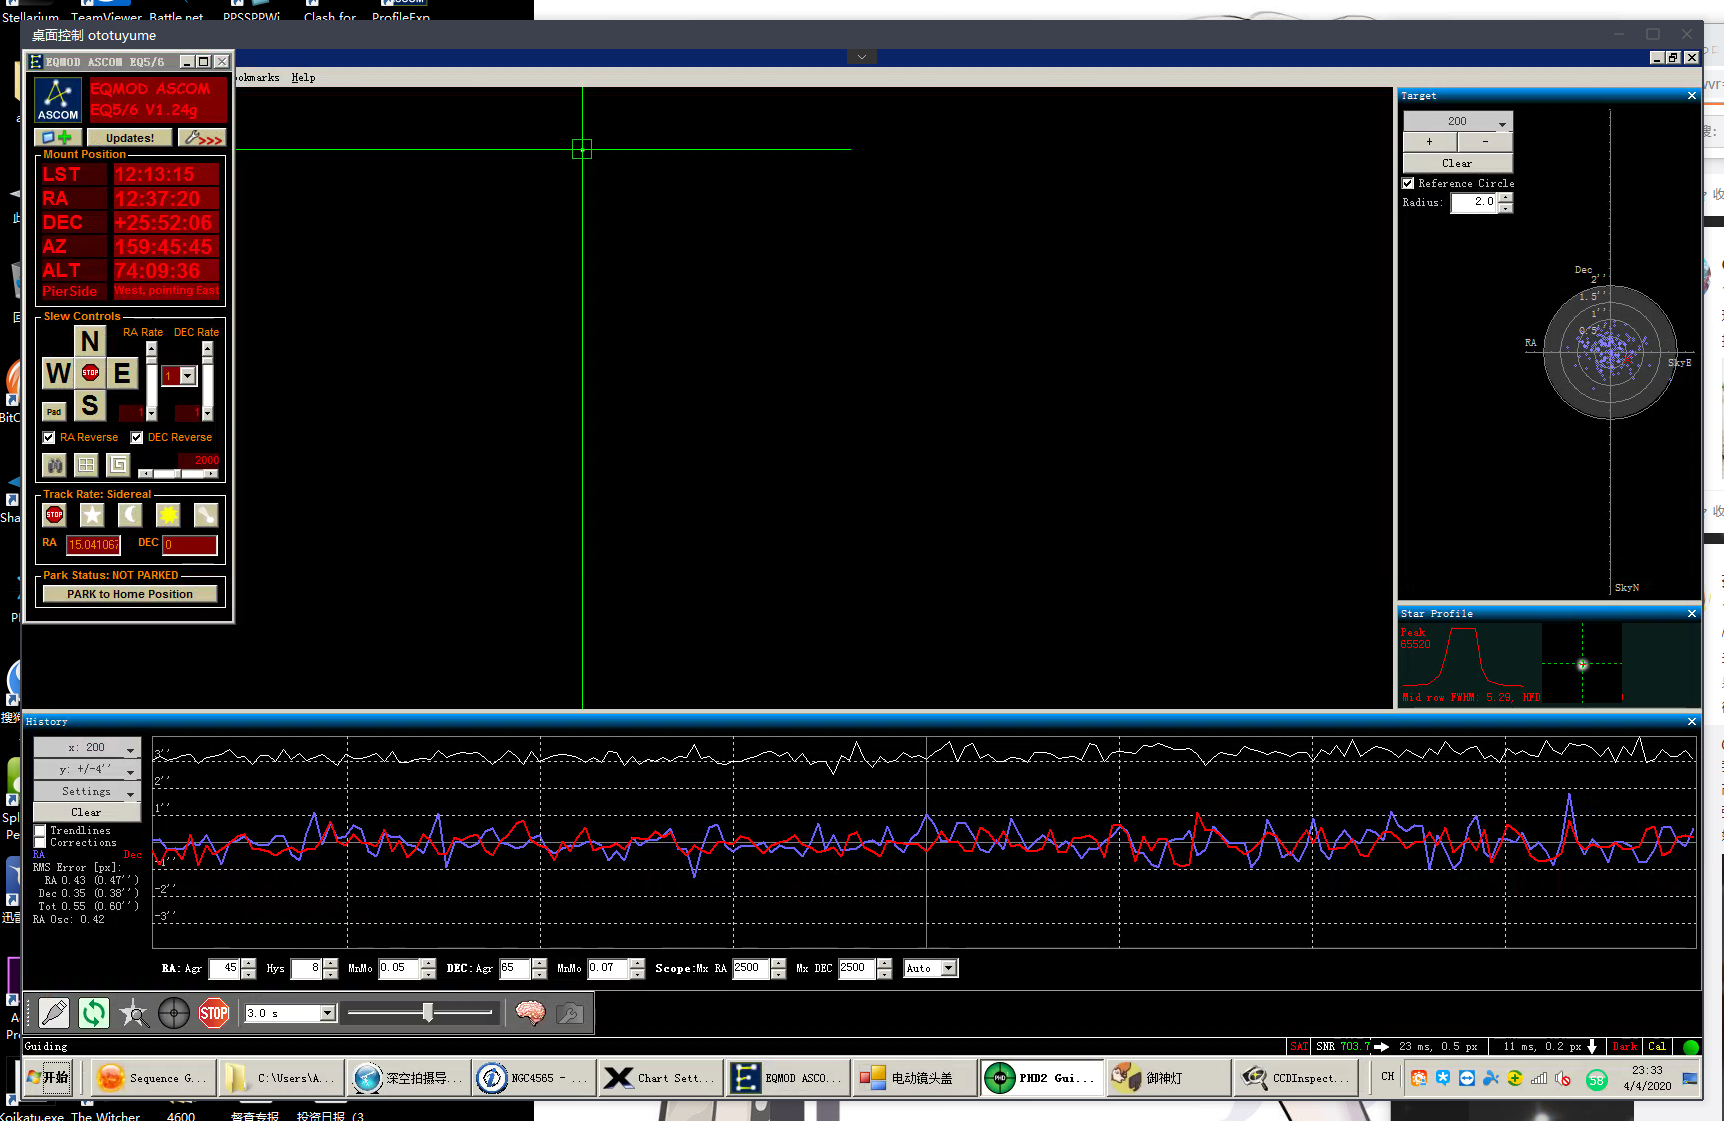Image resolution: width=1724 pixels, height=1121 pixels.
Task: Open PHD2 camera settings wrench icon
Action: point(570,1013)
